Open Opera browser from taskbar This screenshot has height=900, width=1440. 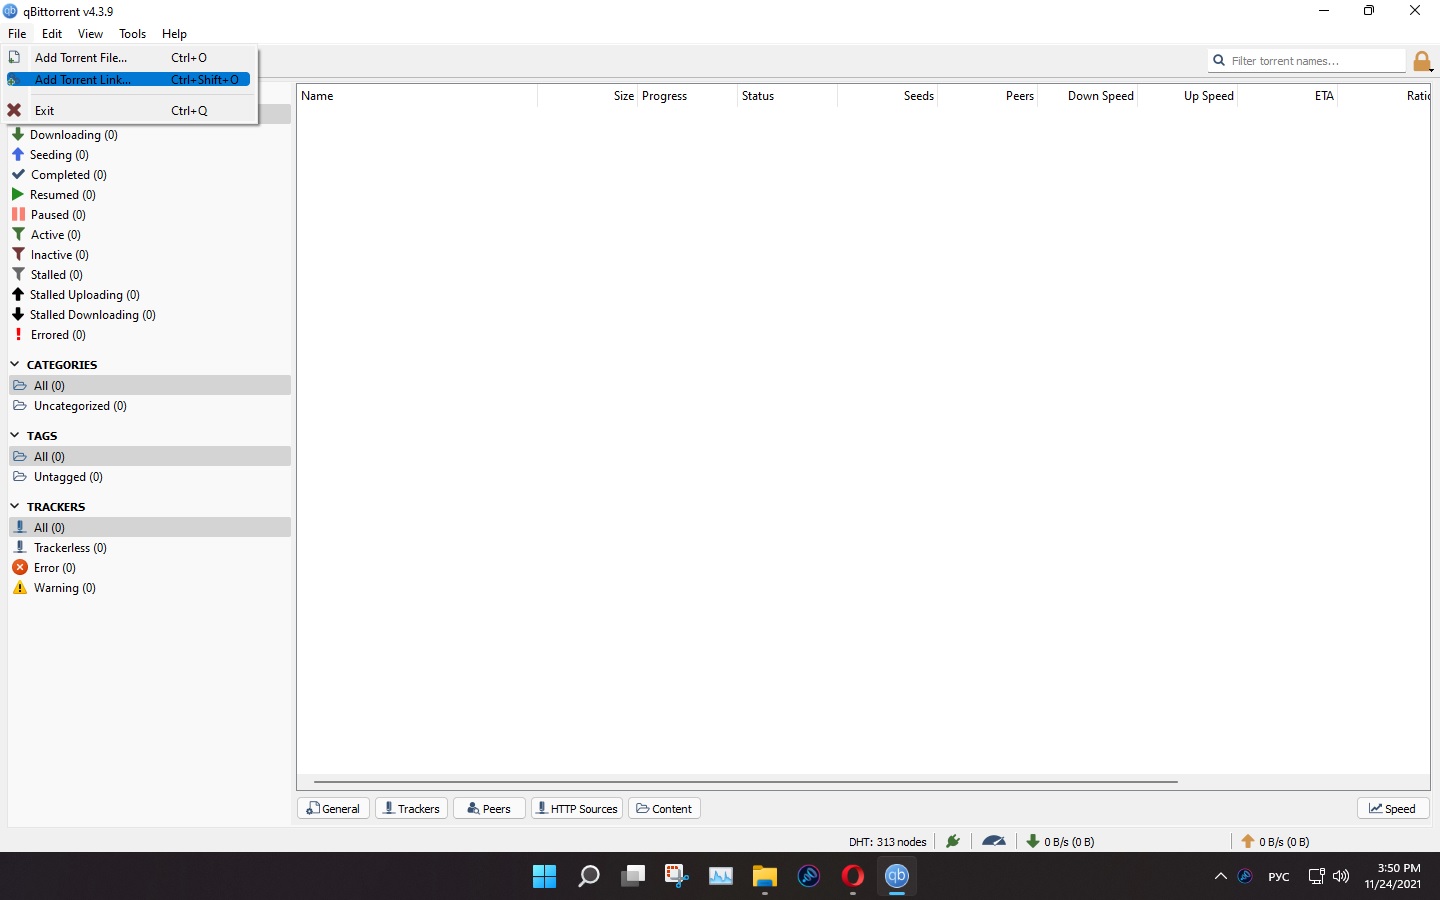pos(853,876)
